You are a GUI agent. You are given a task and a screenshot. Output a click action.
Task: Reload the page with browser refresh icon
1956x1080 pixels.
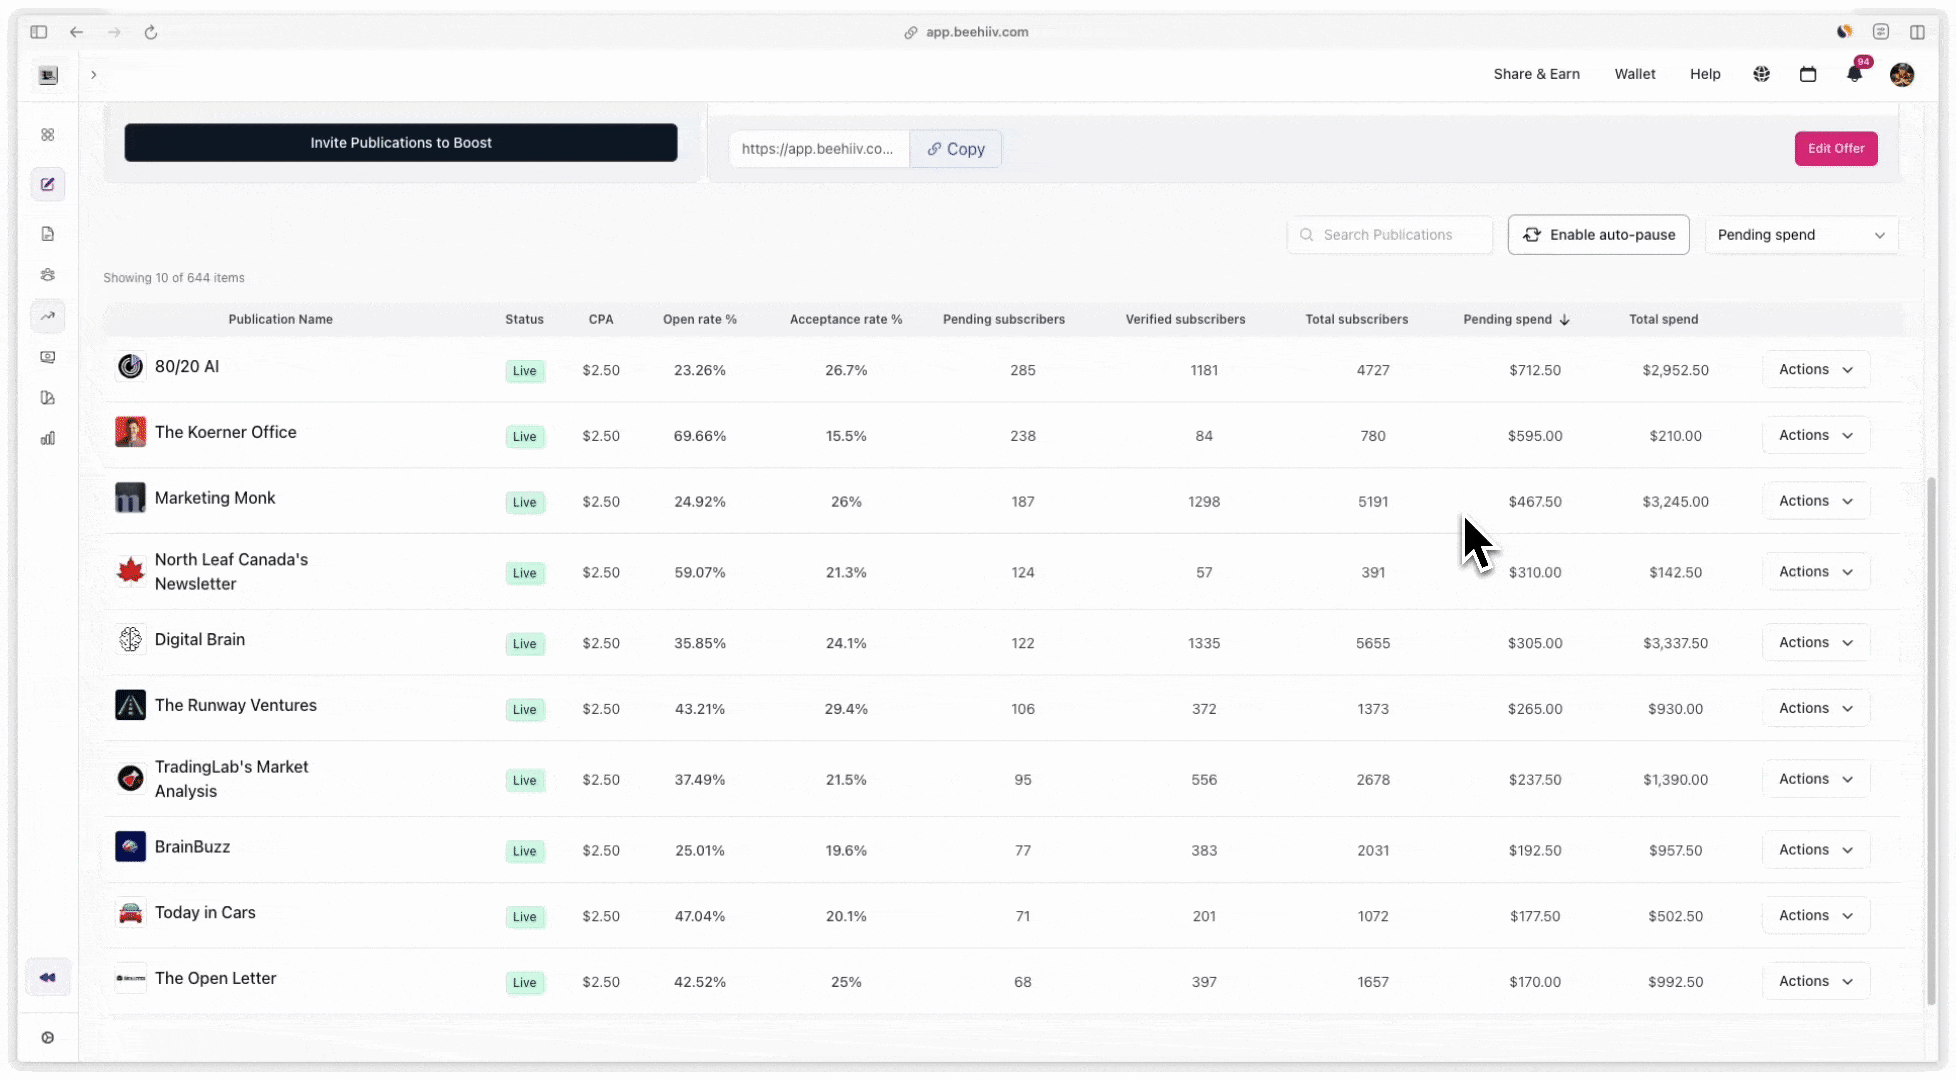click(x=151, y=32)
